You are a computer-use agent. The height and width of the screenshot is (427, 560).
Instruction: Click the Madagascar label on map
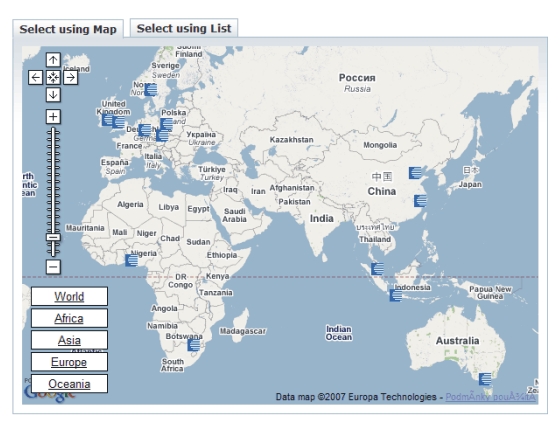point(243,331)
